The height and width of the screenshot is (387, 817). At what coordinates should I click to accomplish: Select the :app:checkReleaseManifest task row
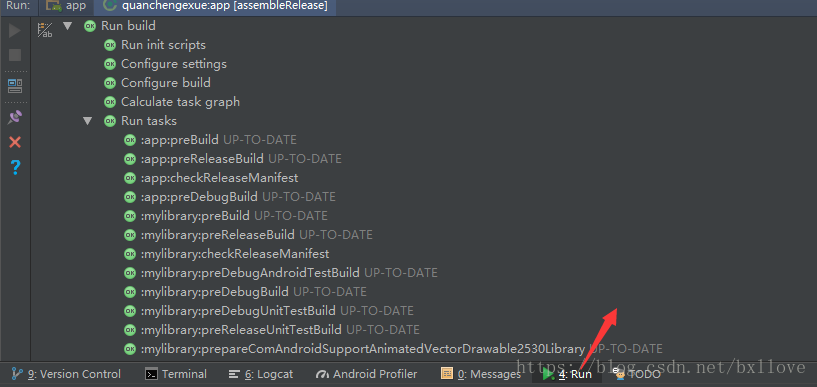[212, 178]
